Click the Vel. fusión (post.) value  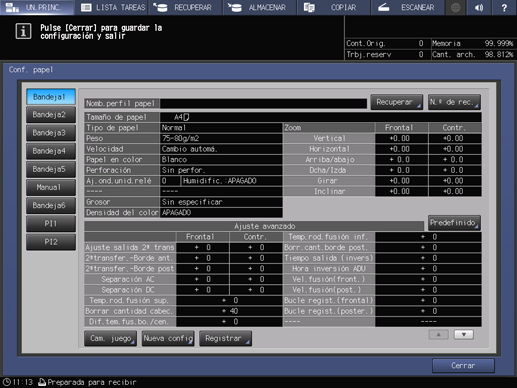click(x=428, y=290)
